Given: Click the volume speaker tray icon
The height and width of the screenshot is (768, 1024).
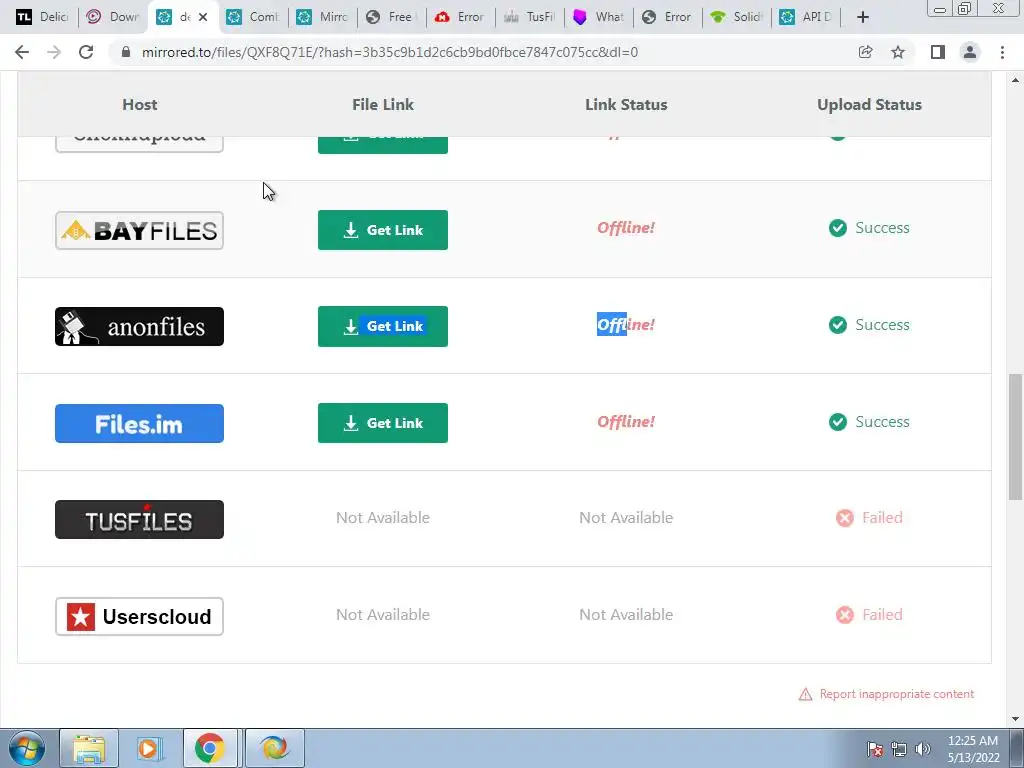Looking at the screenshot, I should point(923,748).
